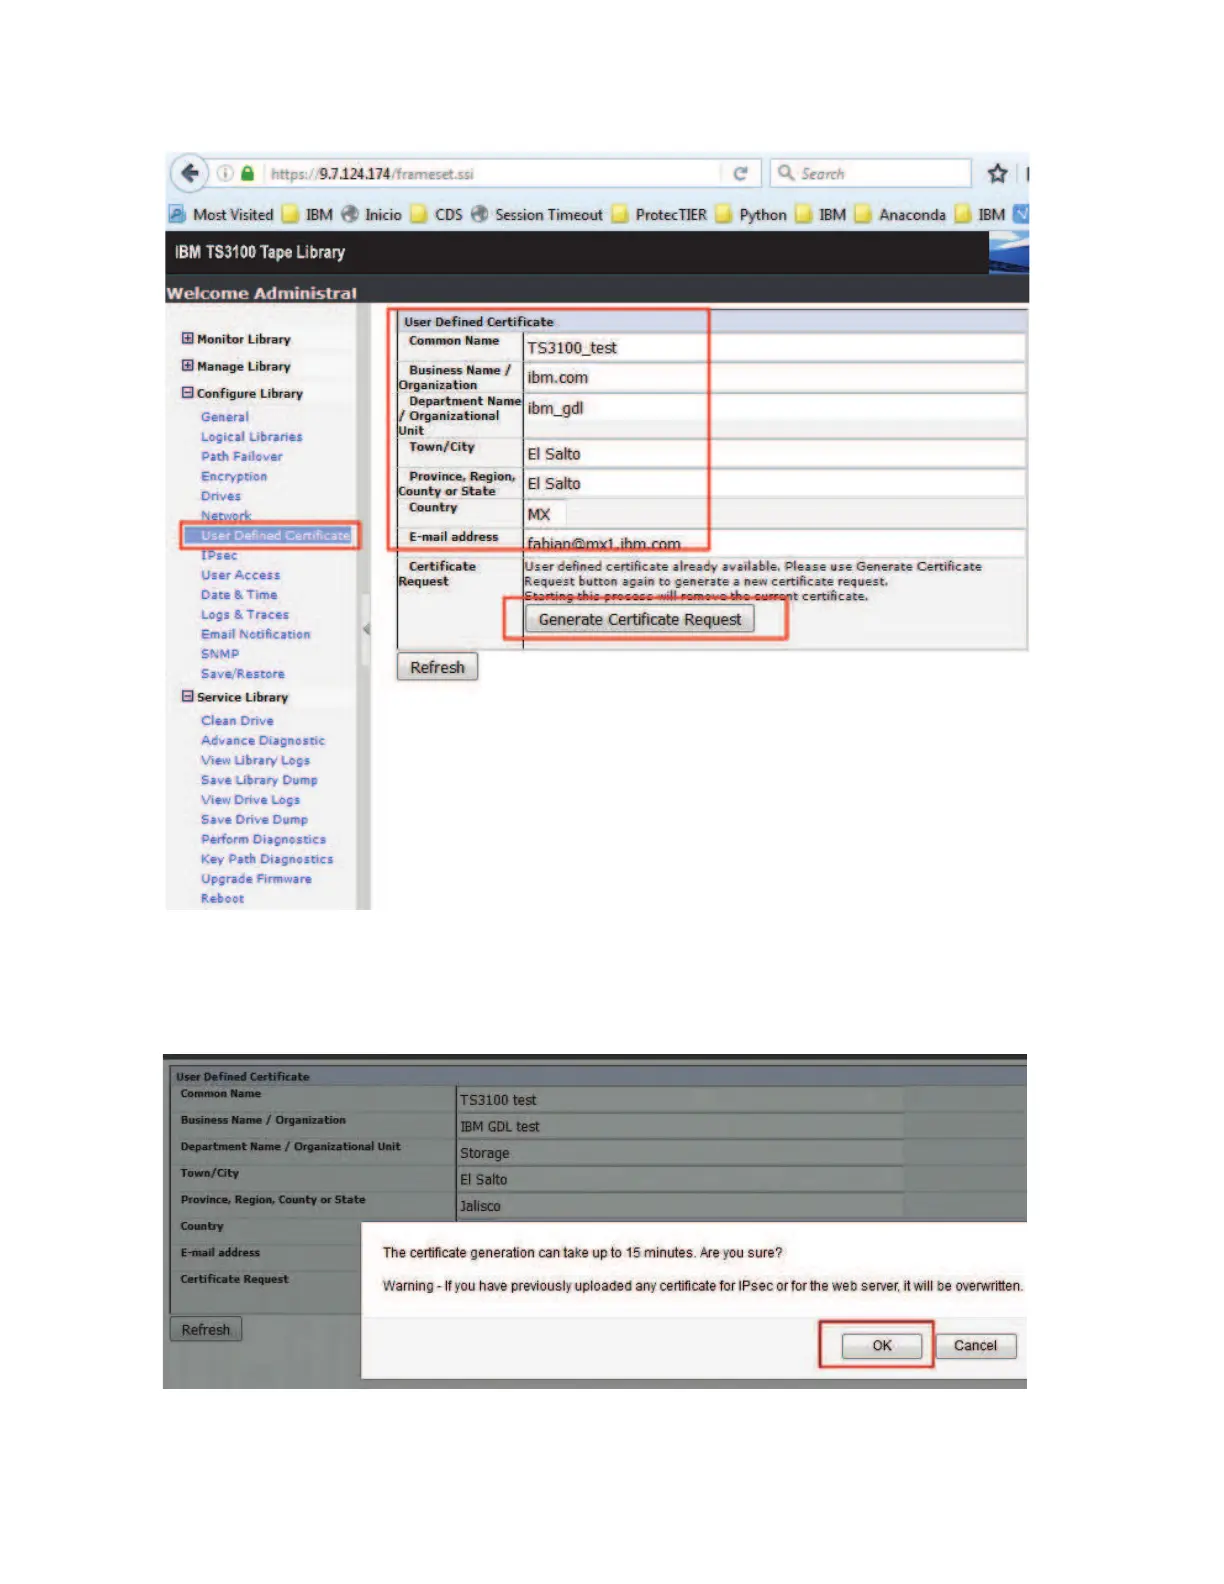Collapse the Service Library tree node
Viewport: 1224px width, 1584px height.
187,696
